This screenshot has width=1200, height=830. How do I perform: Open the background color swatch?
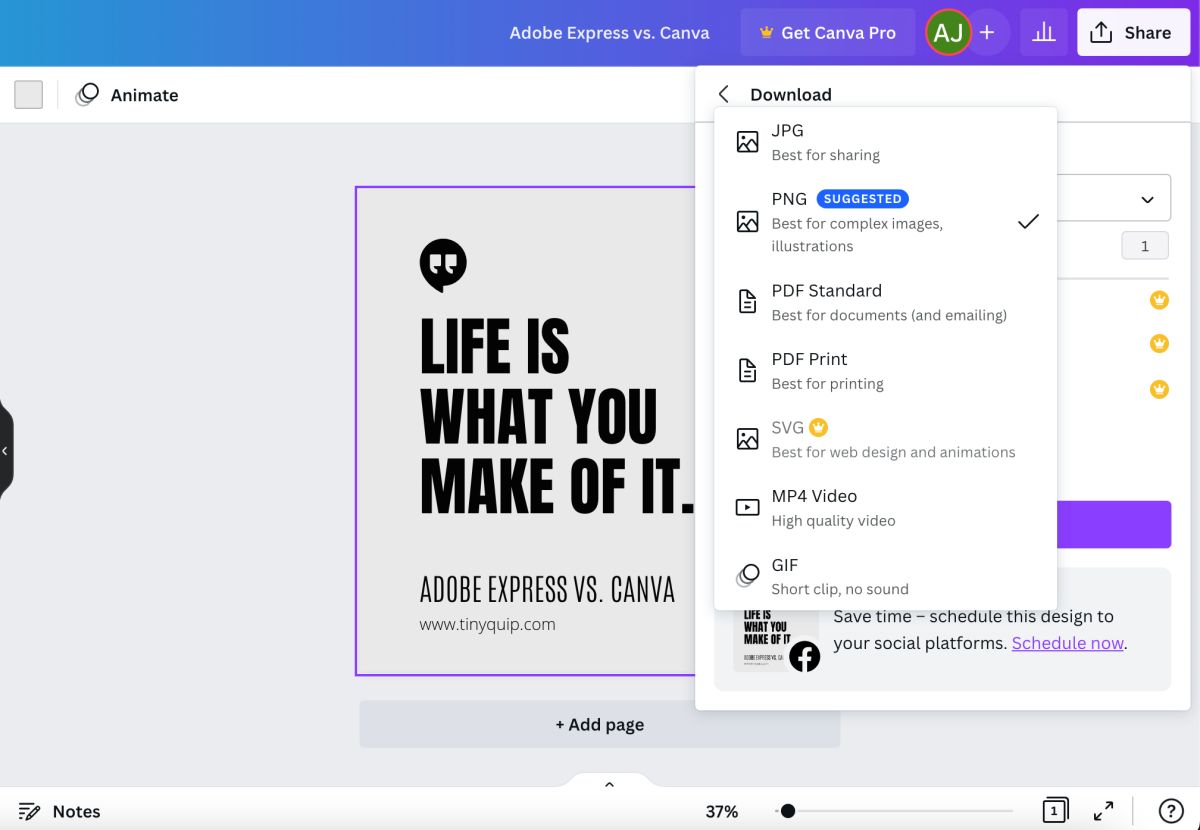click(x=28, y=95)
